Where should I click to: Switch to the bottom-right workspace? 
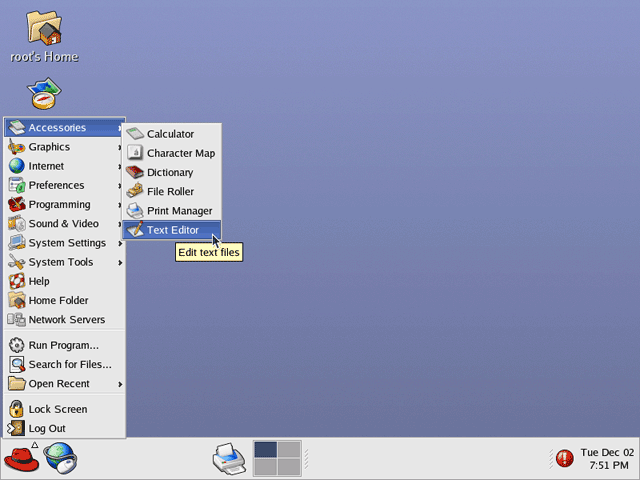(289, 467)
